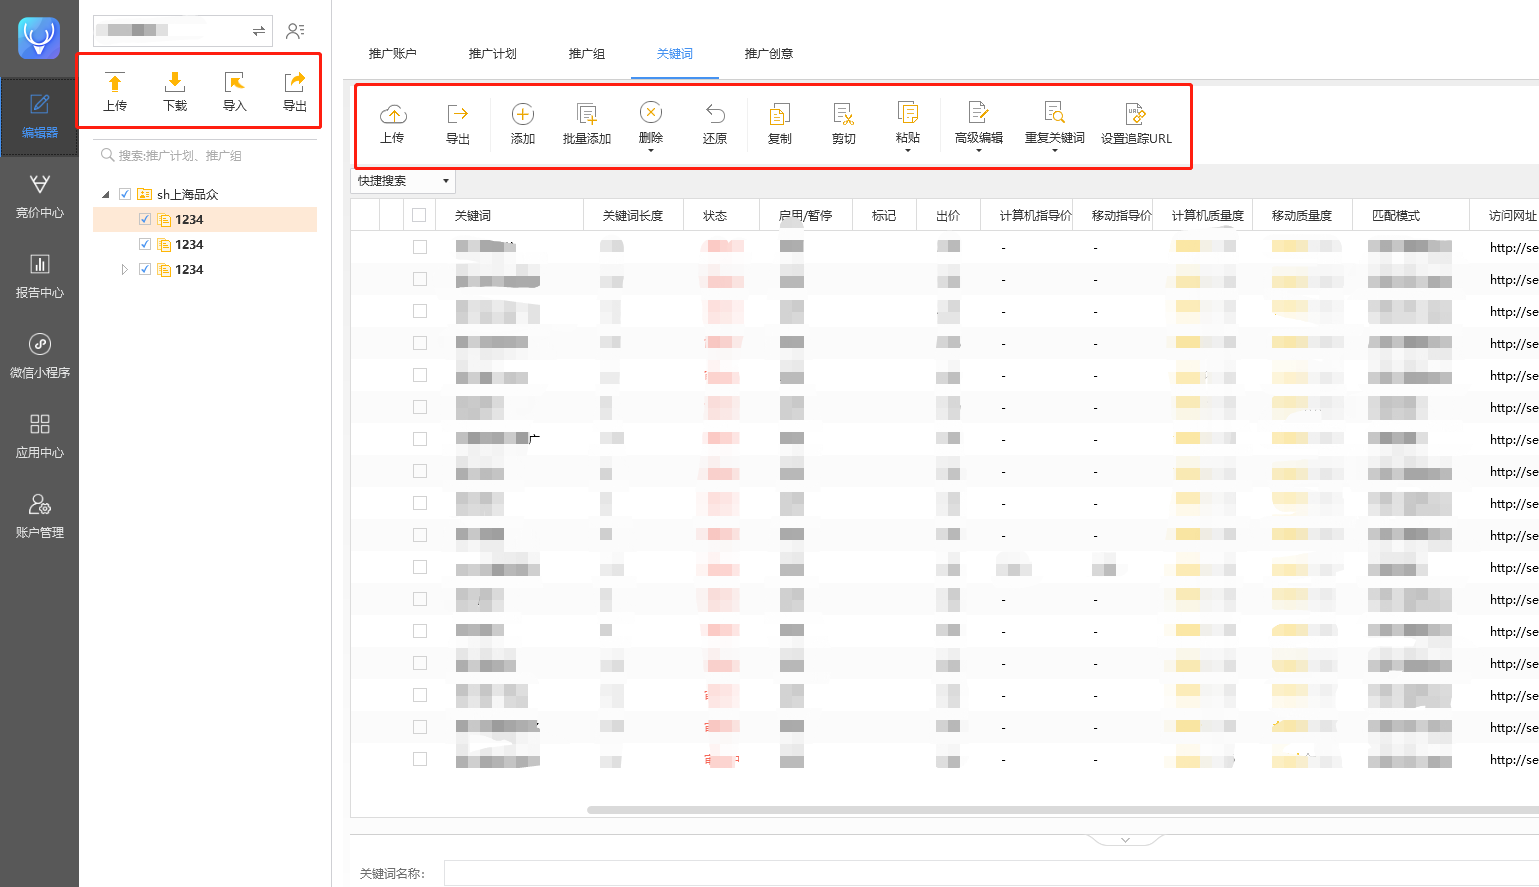
Task: Open the 高级编辑 dropdown arrow
Action: coord(979,151)
